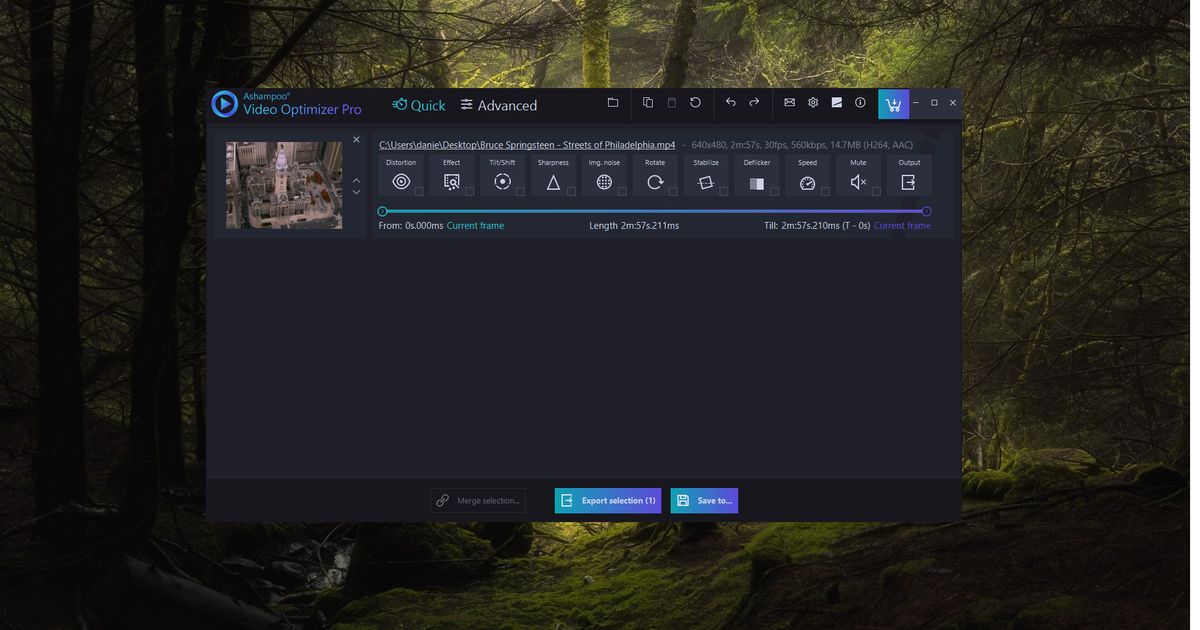Open the Stabilize tool
This screenshot has height=630, width=1200.
tap(705, 181)
